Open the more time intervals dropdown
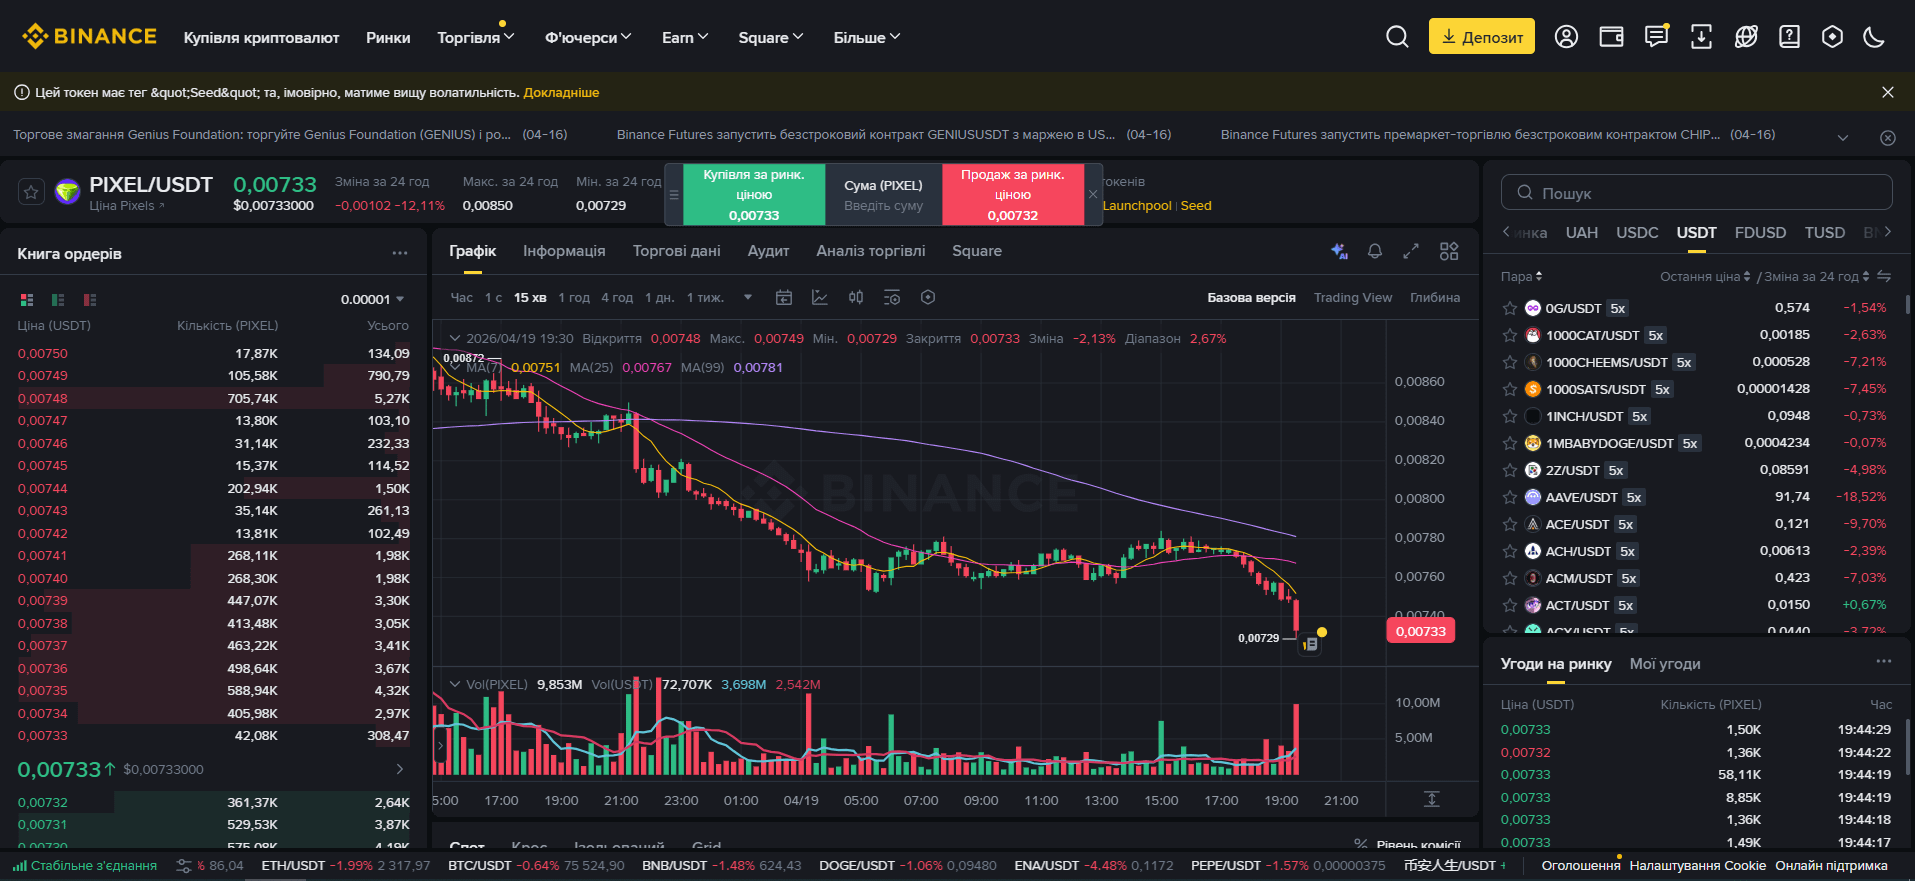Screen dimensions: 1915x881 point(748,297)
